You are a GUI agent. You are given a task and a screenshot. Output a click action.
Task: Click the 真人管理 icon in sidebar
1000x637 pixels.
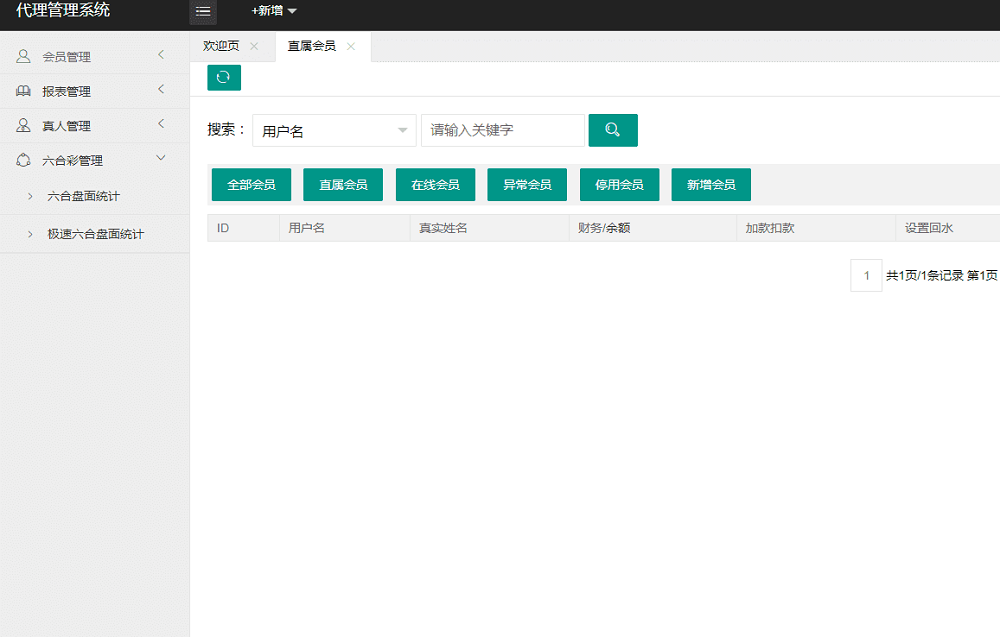(23, 124)
